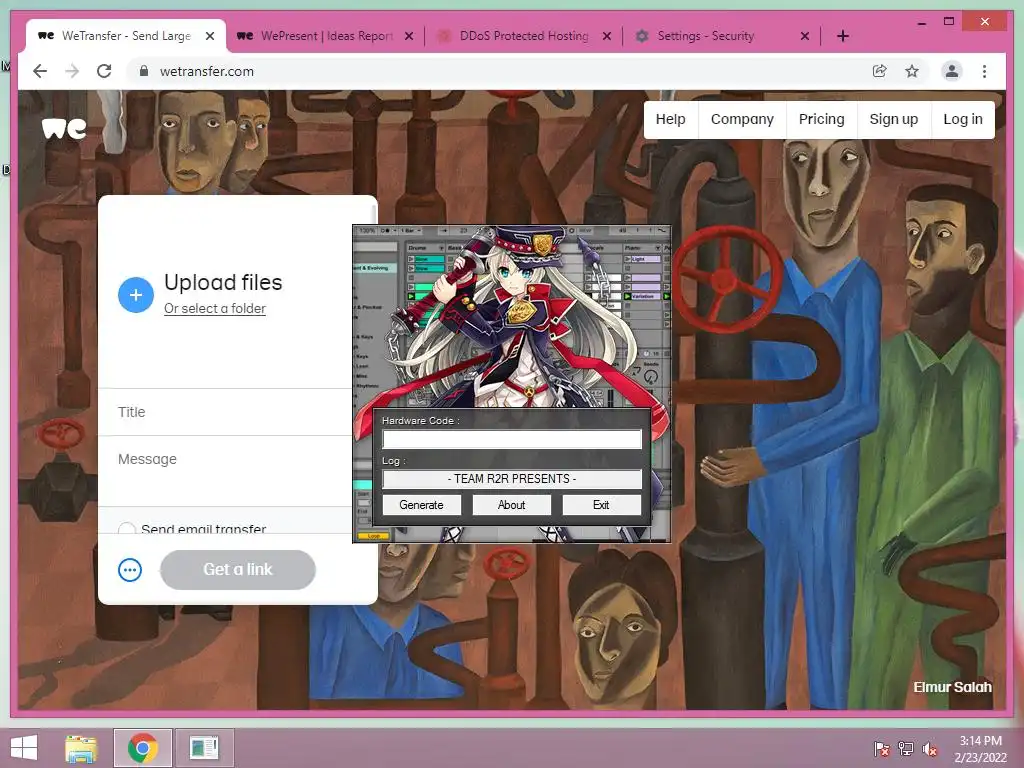Go forward using the browser forward arrow
Viewport: 1024px width, 768px height.
point(72,71)
